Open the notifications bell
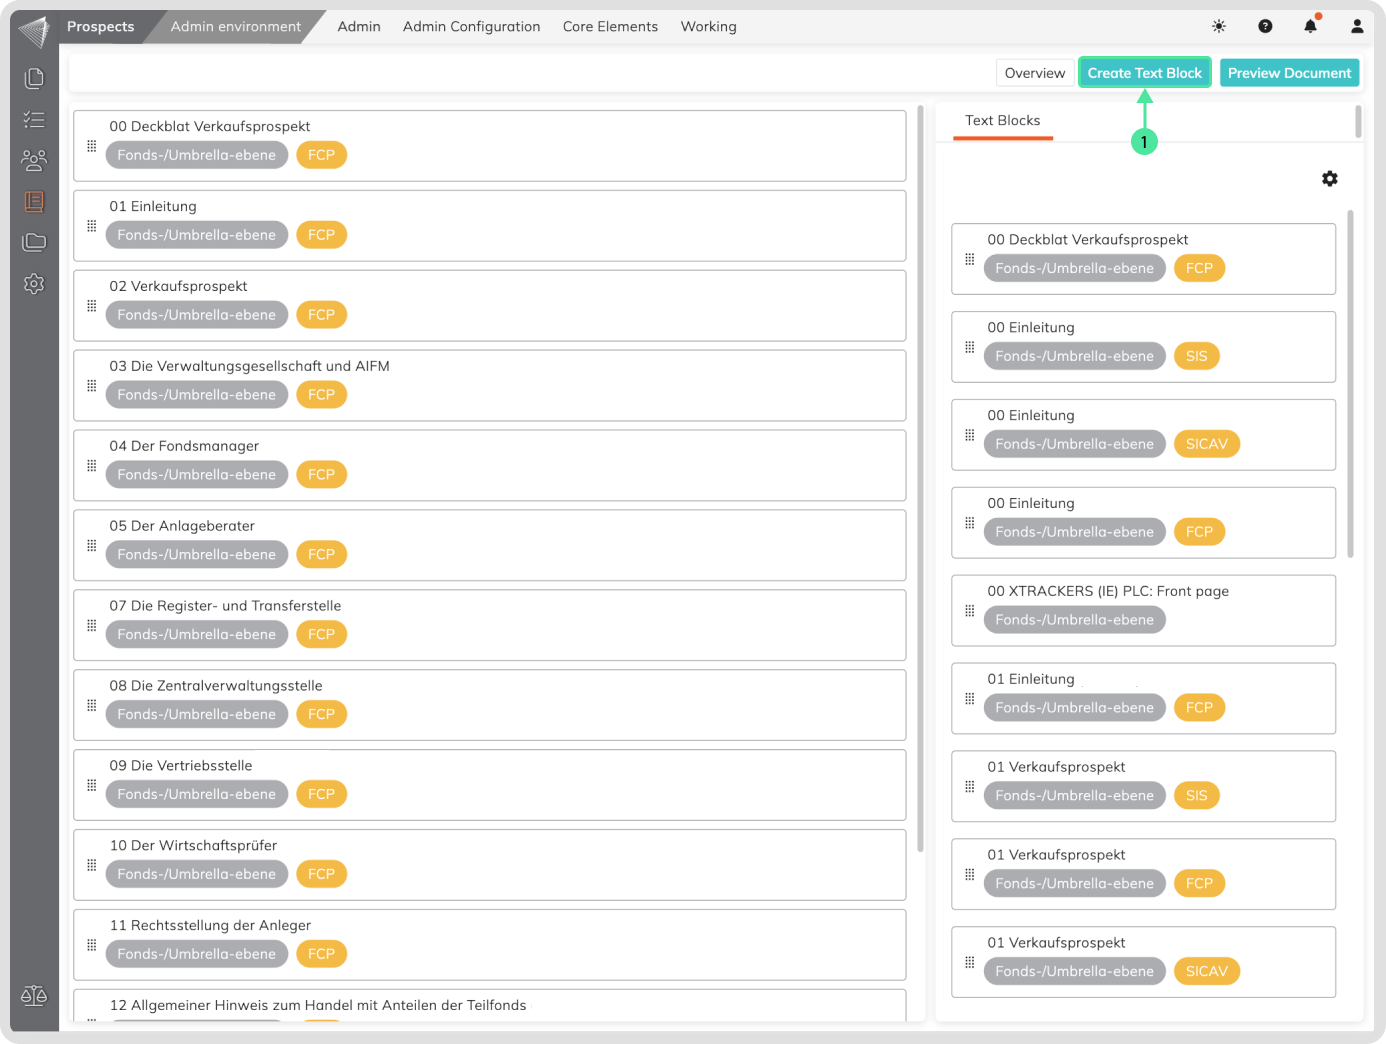The width and height of the screenshot is (1386, 1044). pos(1310,27)
